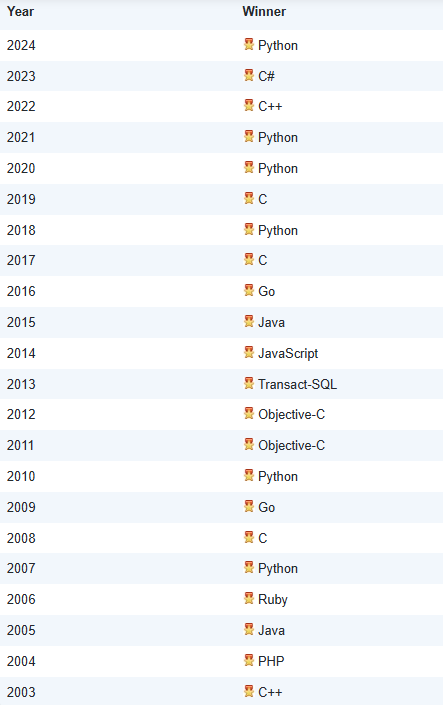
Task: Select the medal icon in the 2008 row
Action: point(249,537)
